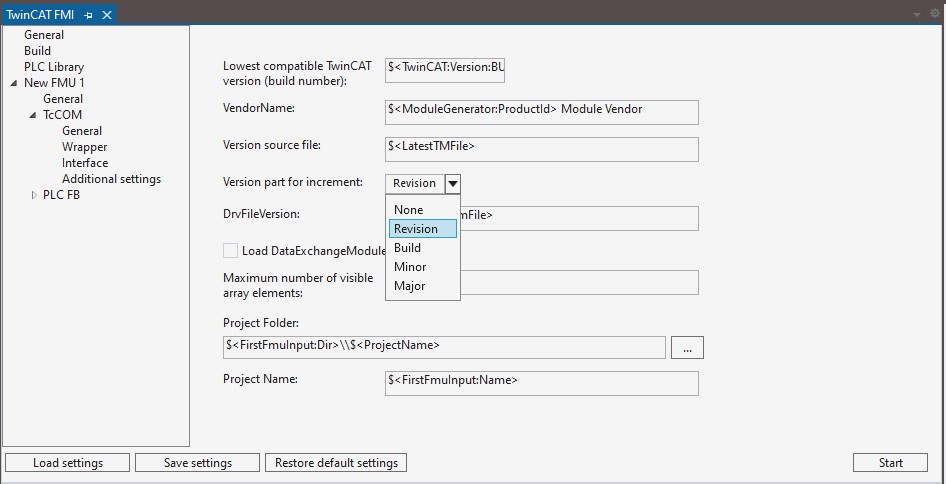Image resolution: width=946 pixels, height=484 pixels.
Task: Click Restore default settings button
Action: point(336,463)
